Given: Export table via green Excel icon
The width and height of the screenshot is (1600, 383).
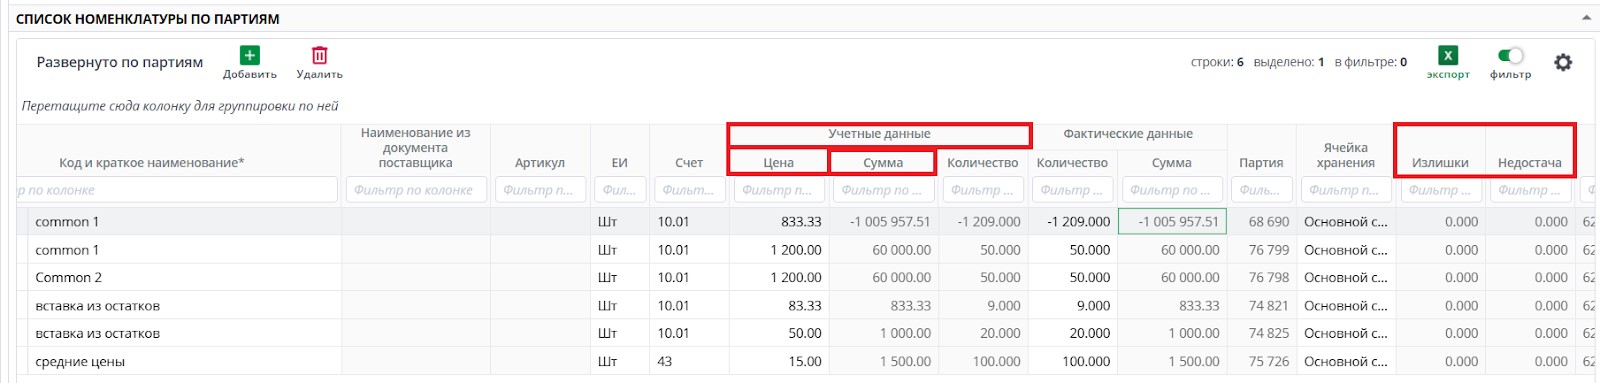Looking at the screenshot, I should point(1447,56).
